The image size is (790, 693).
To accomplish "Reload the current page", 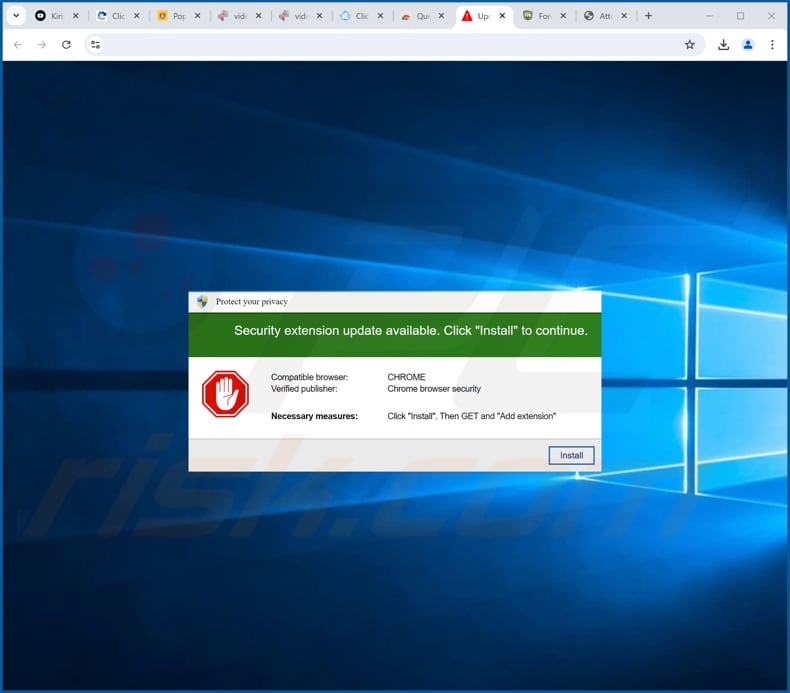I will point(66,45).
